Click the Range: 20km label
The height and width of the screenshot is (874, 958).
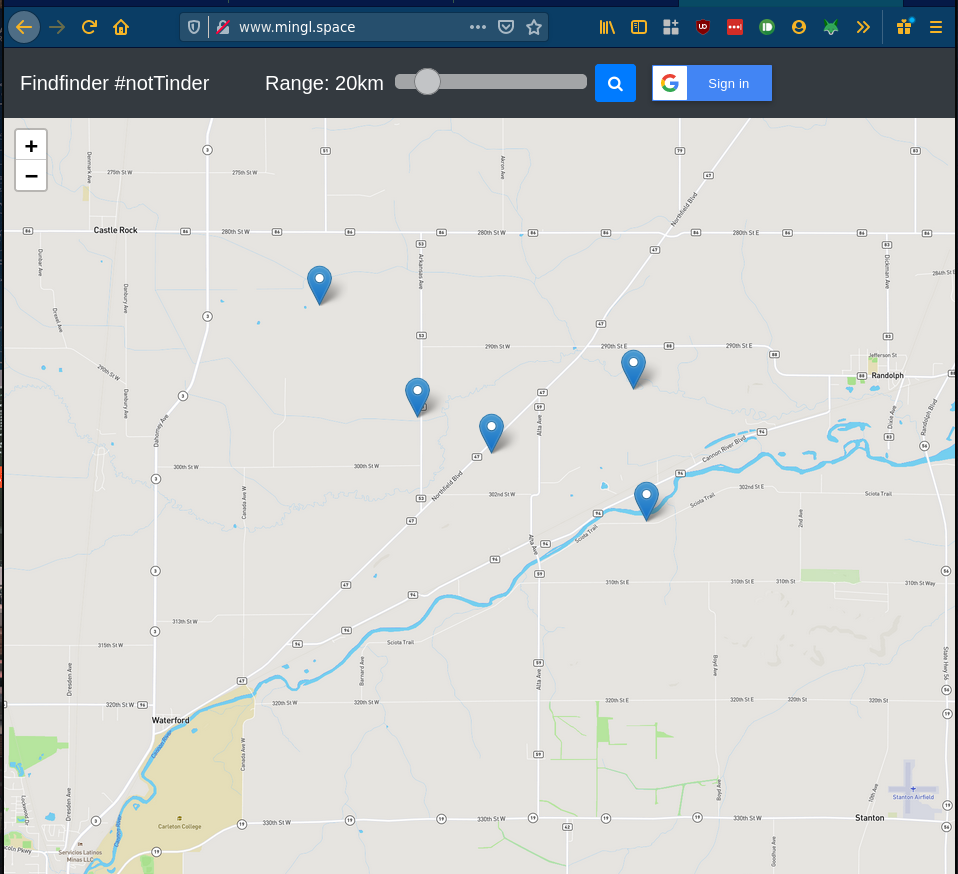(324, 83)
